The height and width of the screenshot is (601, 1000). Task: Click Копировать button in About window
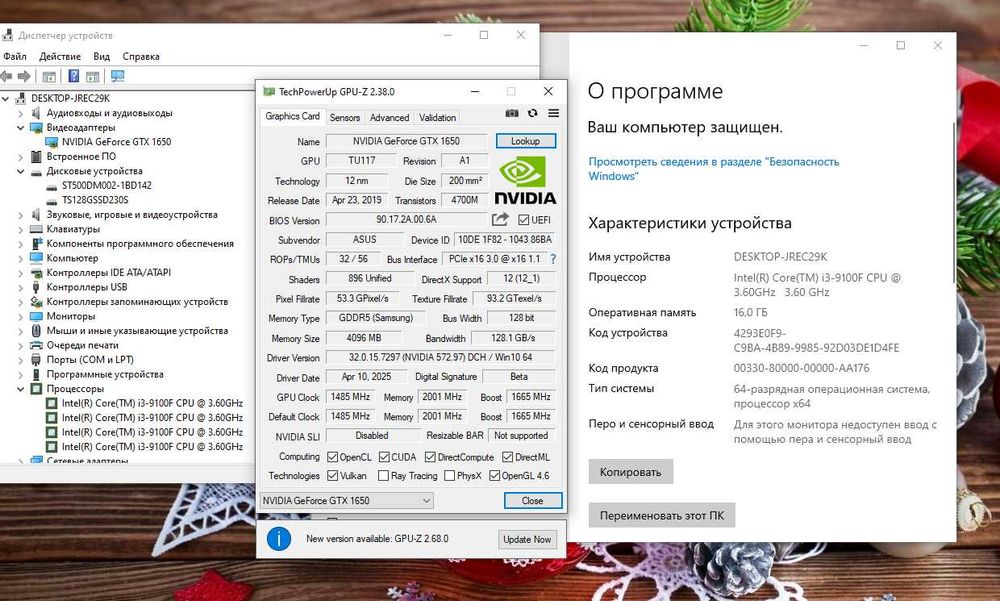[630, 472]
